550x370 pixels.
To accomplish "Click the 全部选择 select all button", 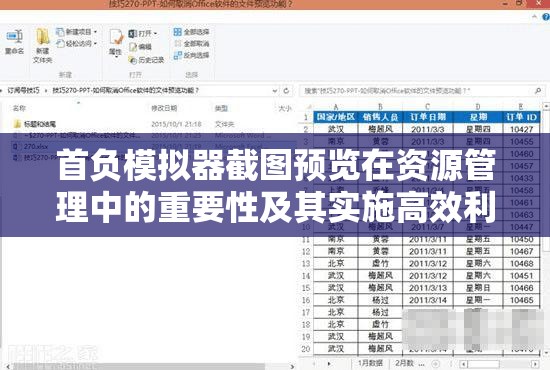I will pos(192,32).
